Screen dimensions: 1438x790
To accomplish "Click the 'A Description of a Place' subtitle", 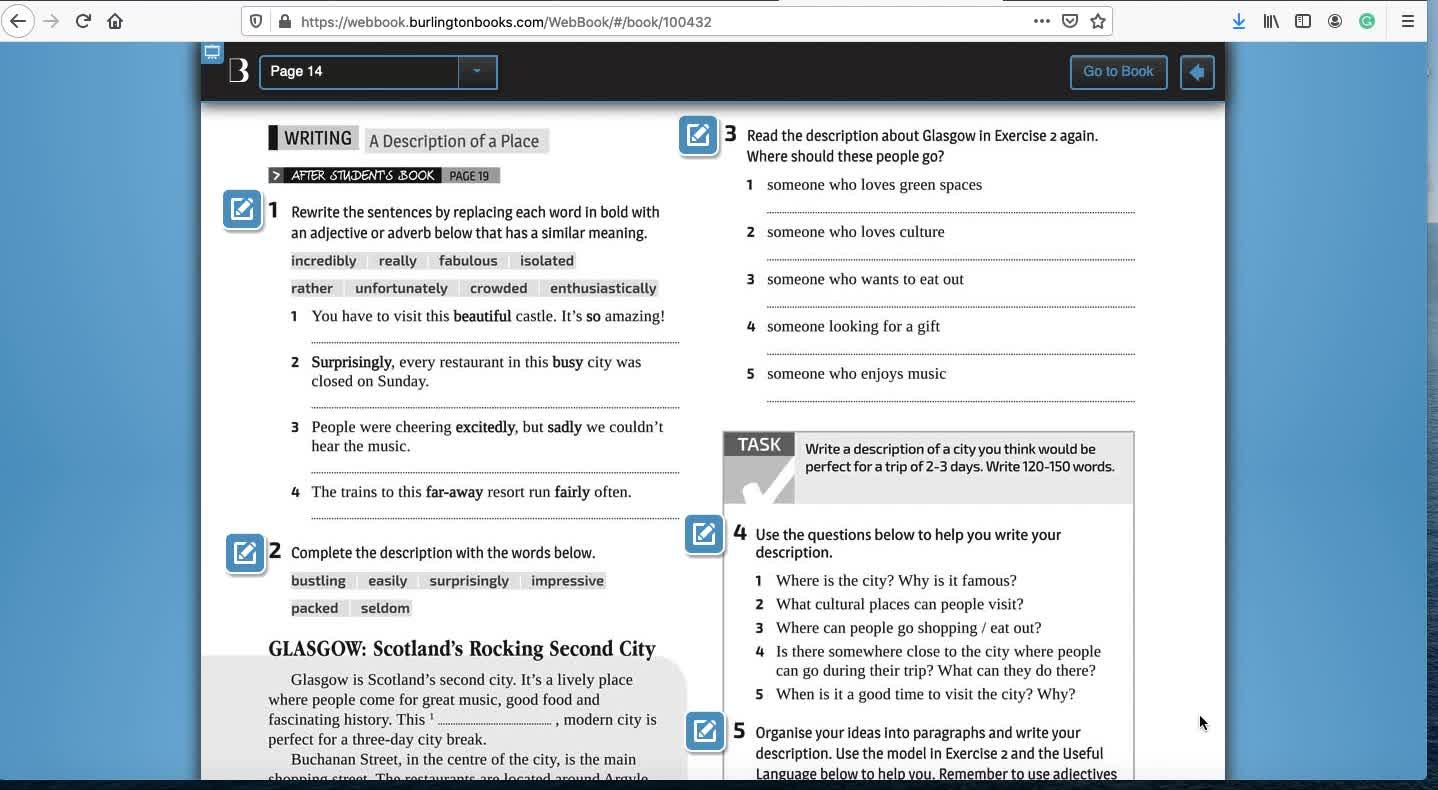I will click(x=454, y=141).
